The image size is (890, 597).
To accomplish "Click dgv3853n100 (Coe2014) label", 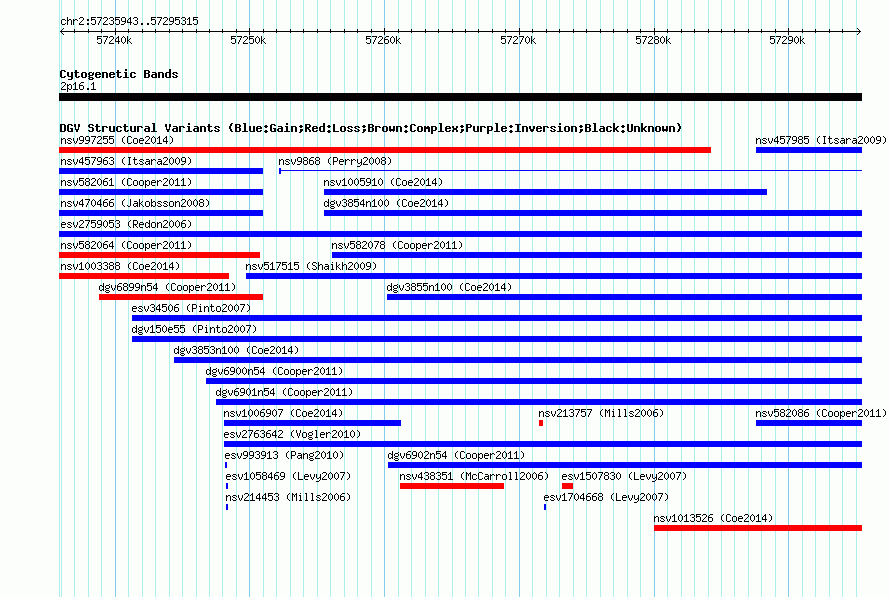I will [x=236, y=350].
